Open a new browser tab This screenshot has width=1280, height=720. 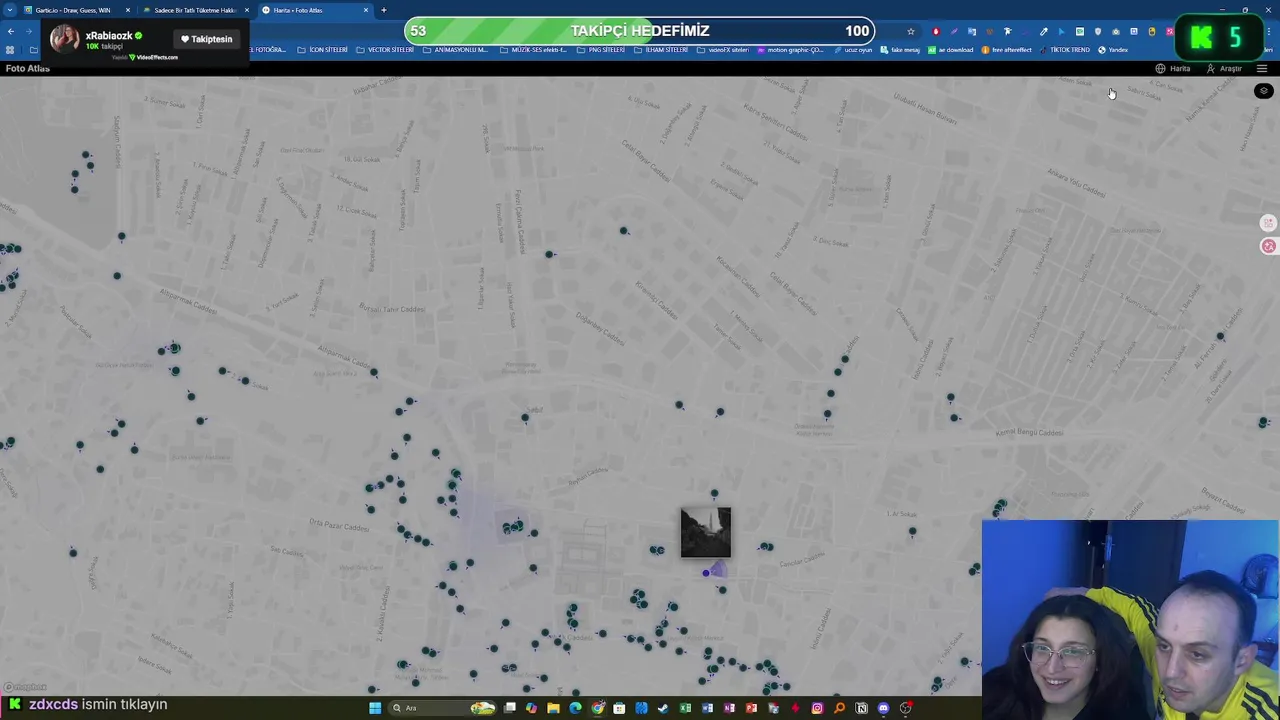(x=384, y=10)
